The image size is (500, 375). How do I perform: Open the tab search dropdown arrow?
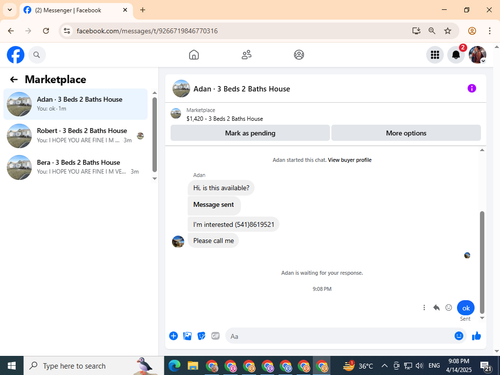click(x=10, y=10)
